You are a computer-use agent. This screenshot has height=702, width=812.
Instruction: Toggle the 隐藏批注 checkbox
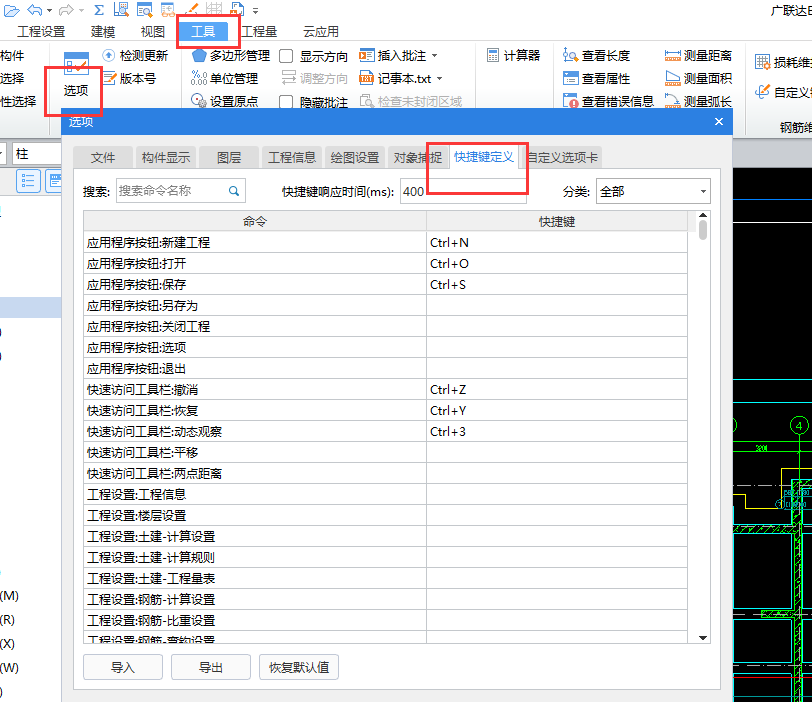click(x=286, y=101)
